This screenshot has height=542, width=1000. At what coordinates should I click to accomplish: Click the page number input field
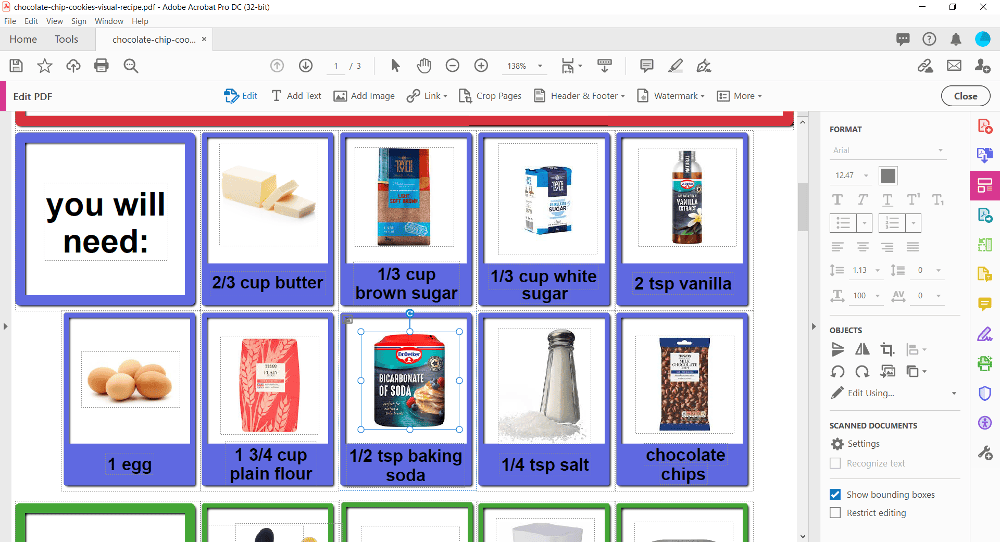pyautogui.click(x=336, y=66)
